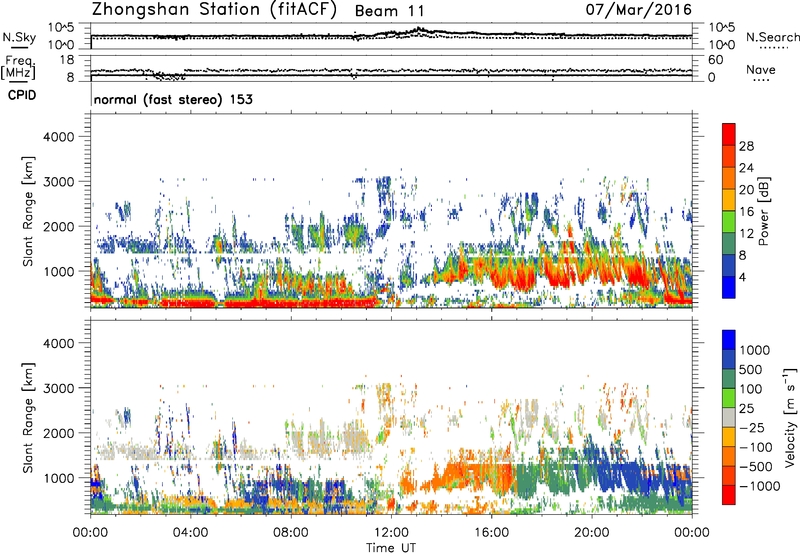Viewport: 800px width, 554px height.
Task: Click the -1000 label on velocity colorbar
Action: click(760, 486)
